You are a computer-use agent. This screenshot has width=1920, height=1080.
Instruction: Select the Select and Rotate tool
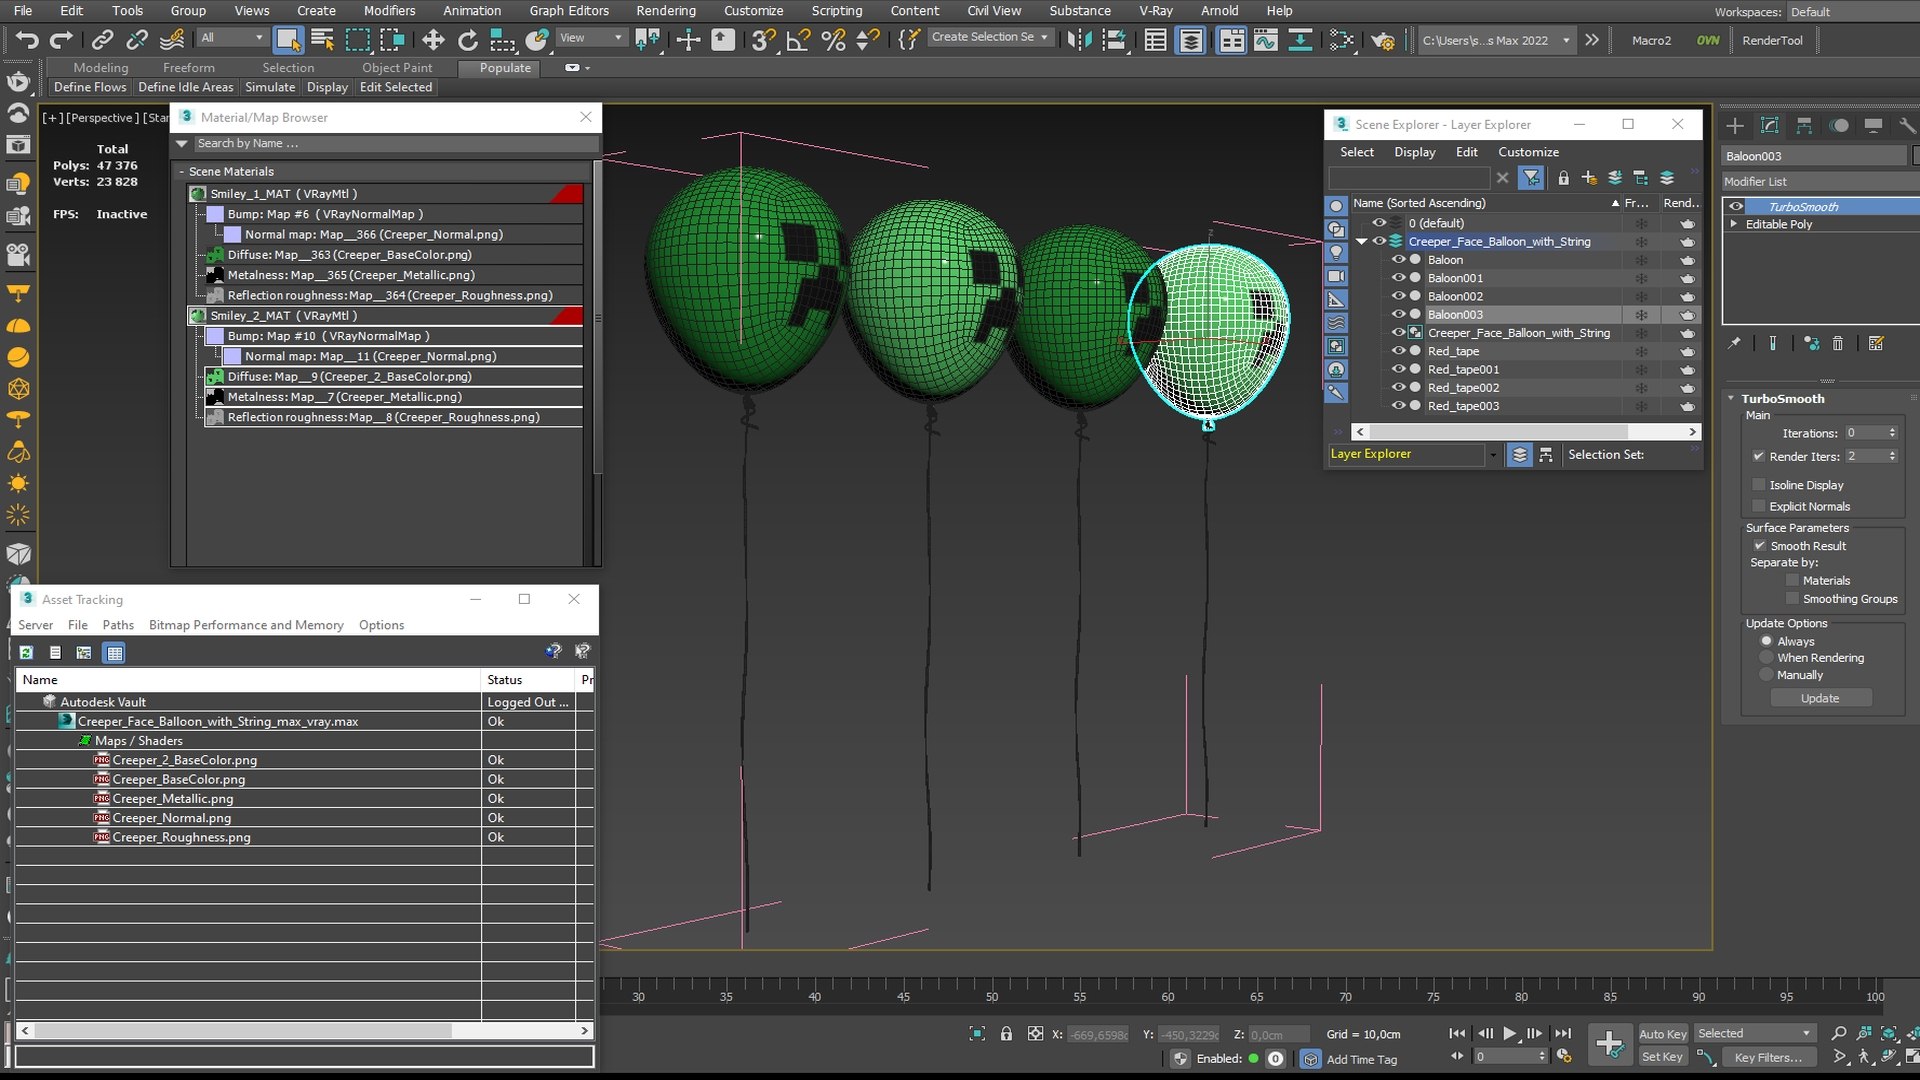(468, 40)
